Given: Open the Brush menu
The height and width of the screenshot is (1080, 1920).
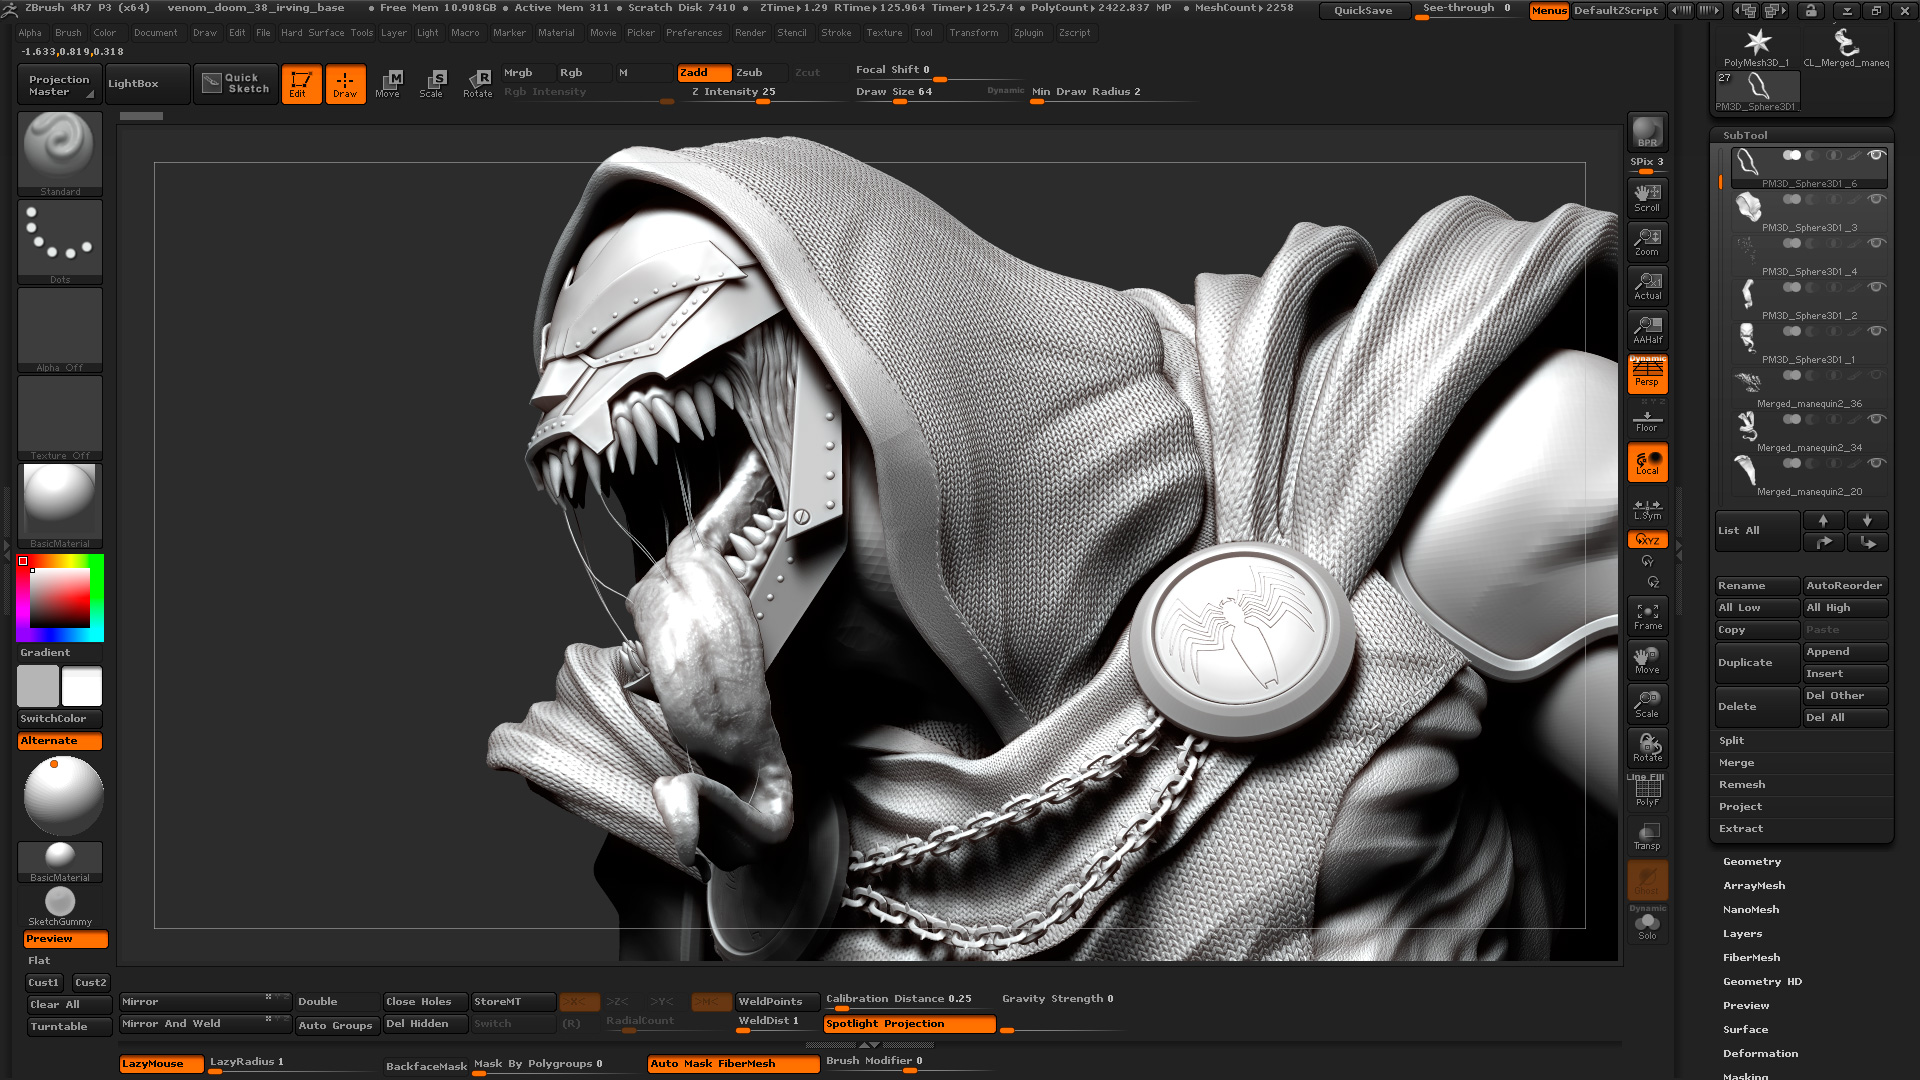Looking at the screenshot, I should 68,33.
